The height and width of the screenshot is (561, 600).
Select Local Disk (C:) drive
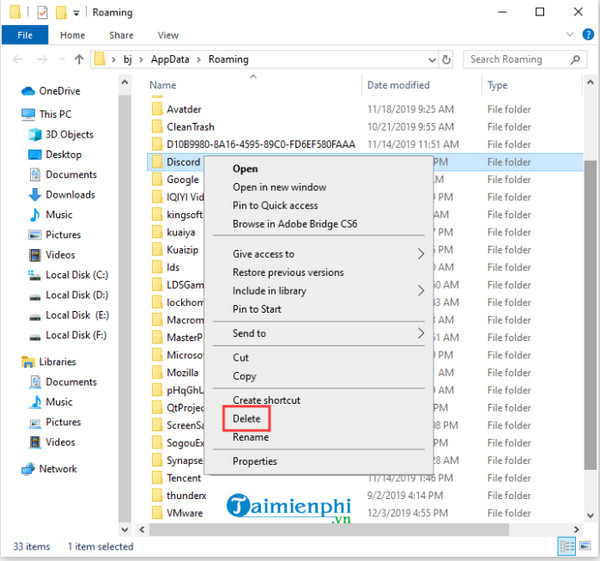point(77,275)
